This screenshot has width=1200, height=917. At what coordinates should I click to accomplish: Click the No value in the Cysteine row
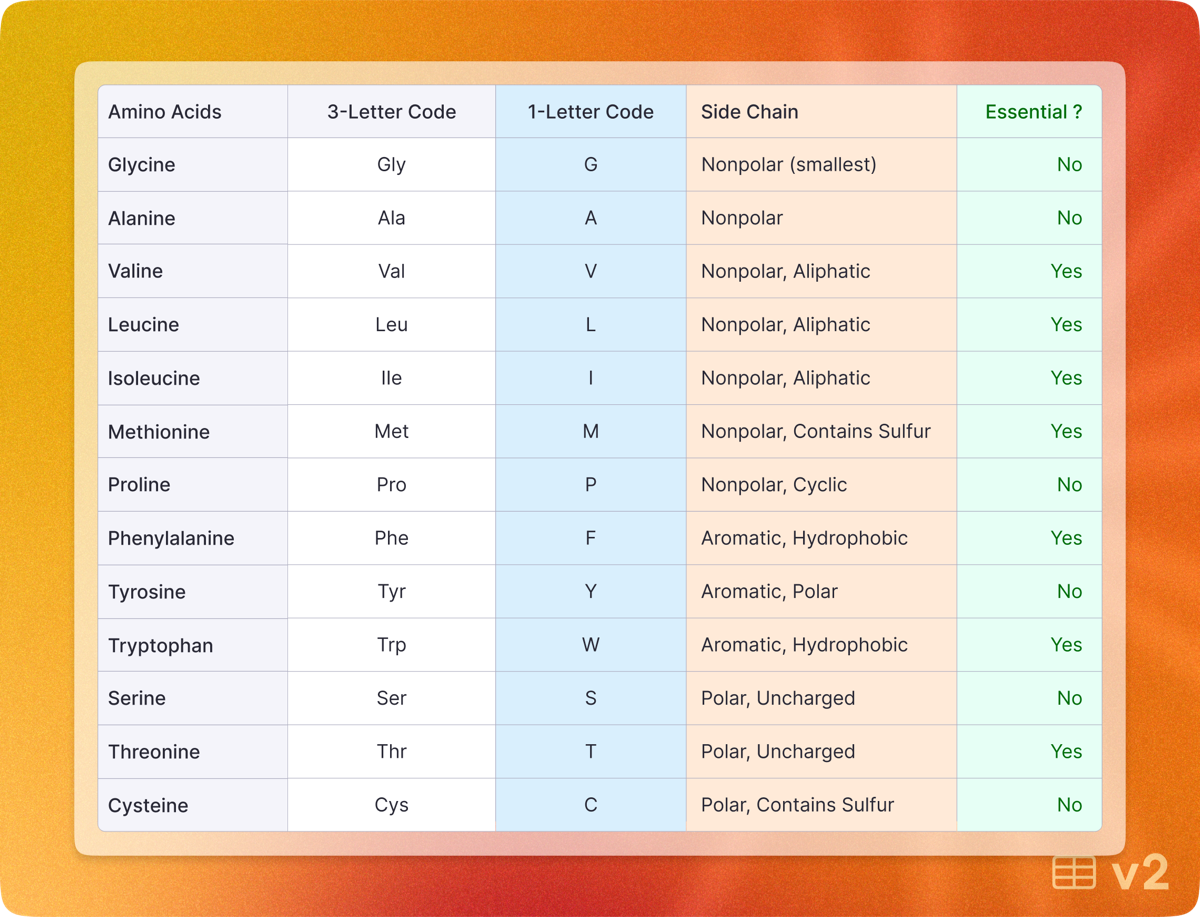point(1069,805)
